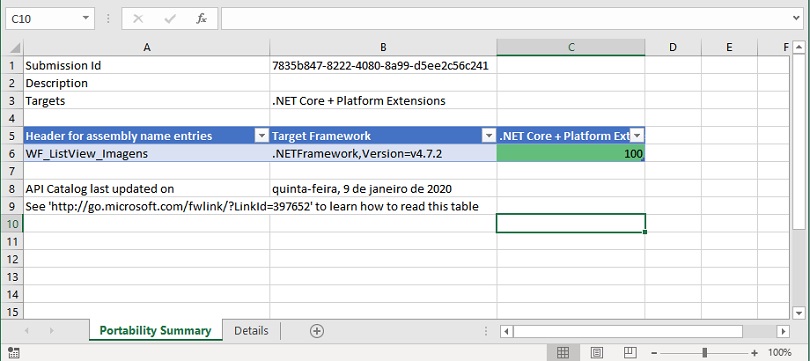Select column C header
Image resolution: width=810 pixels, height=361 pixels.
(x=571, y=48)
